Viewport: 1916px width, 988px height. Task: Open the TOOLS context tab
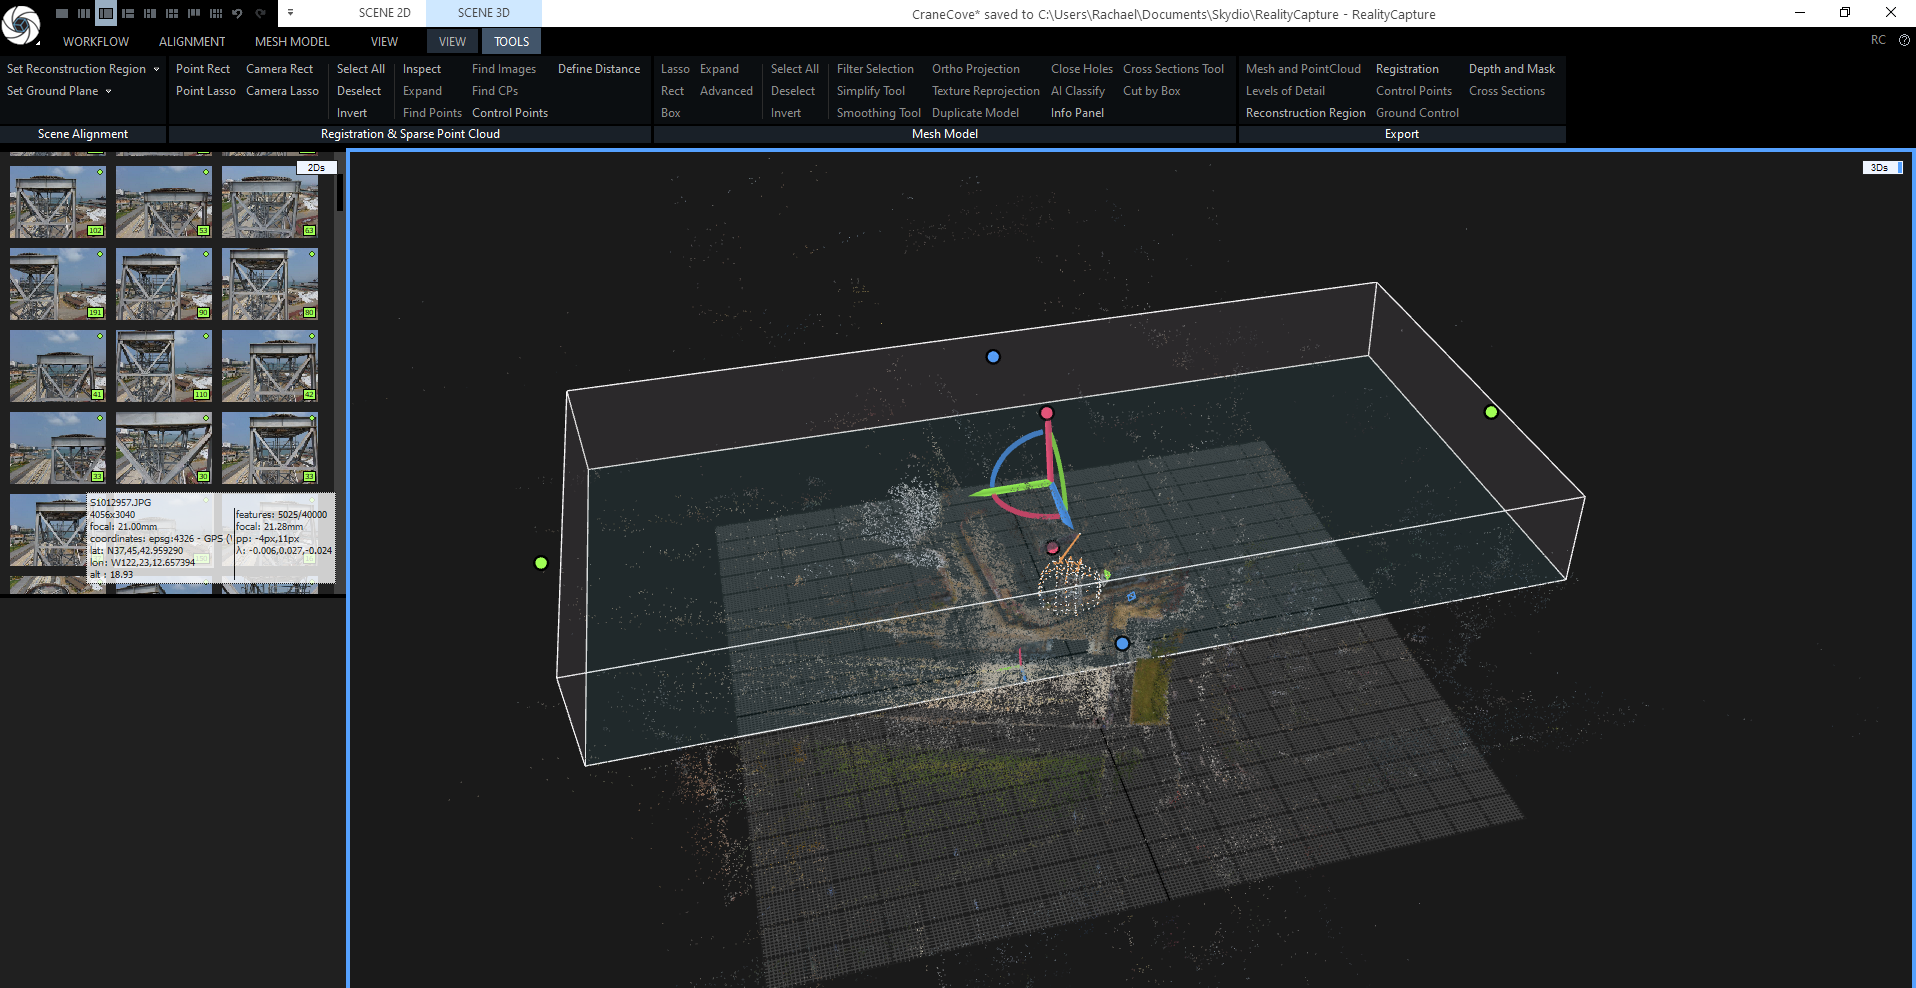[x=512, y=41]
